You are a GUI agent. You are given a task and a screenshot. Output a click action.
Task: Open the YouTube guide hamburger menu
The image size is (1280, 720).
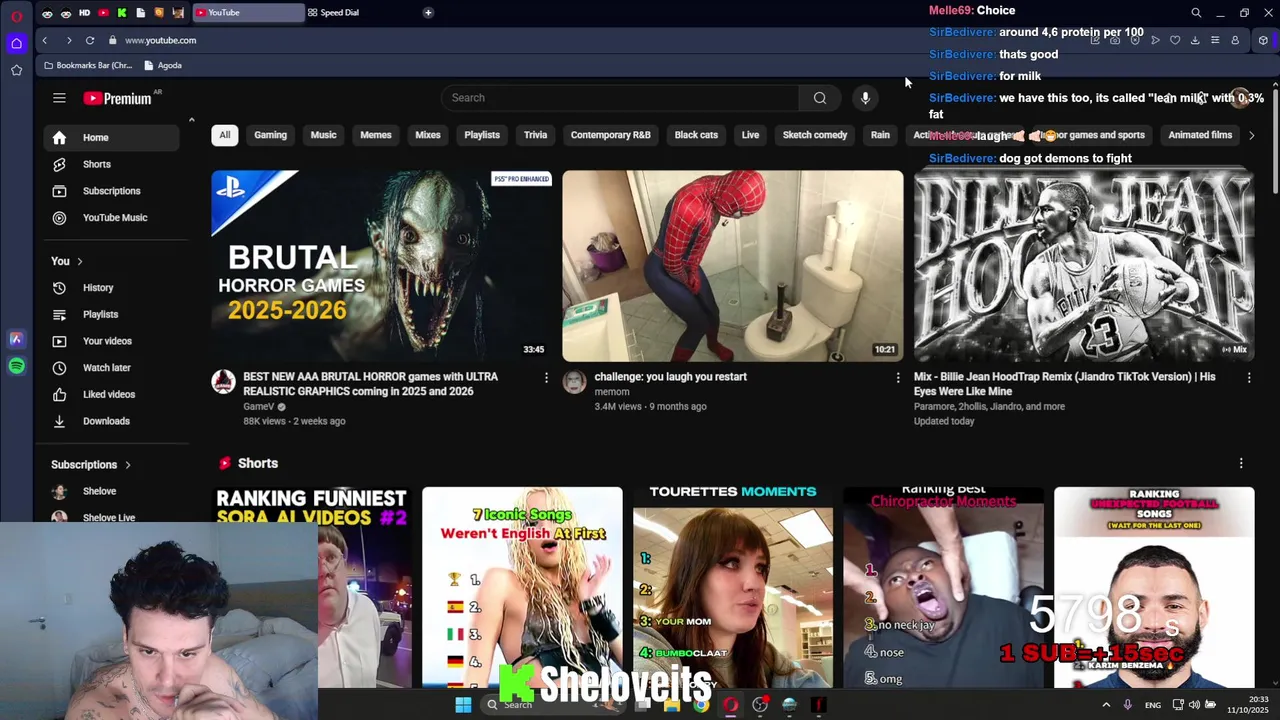(59, 98)
